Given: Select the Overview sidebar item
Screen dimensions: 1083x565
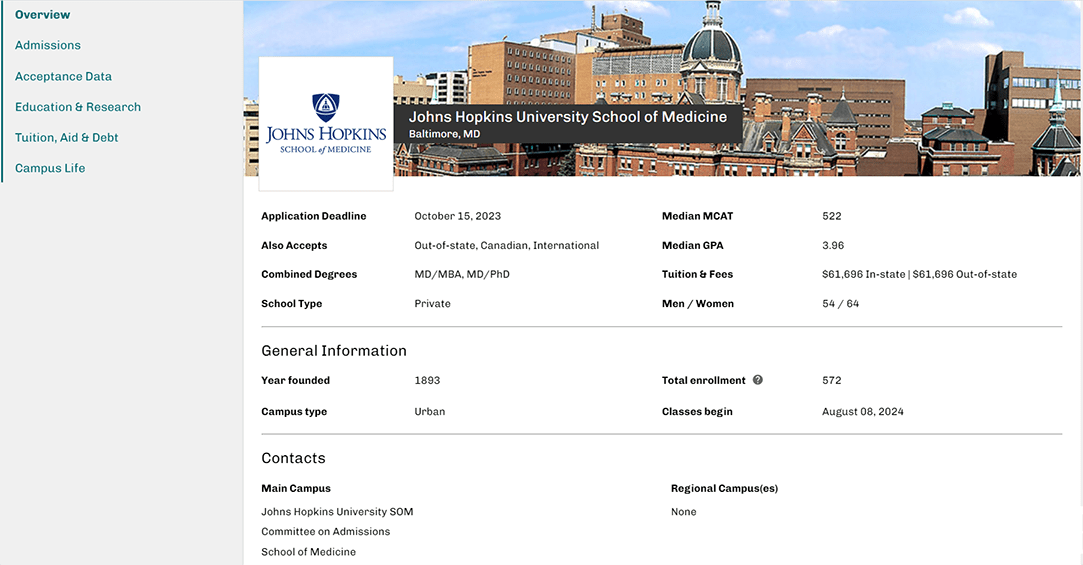Looking at the screenshot, I should click(43, 15).
